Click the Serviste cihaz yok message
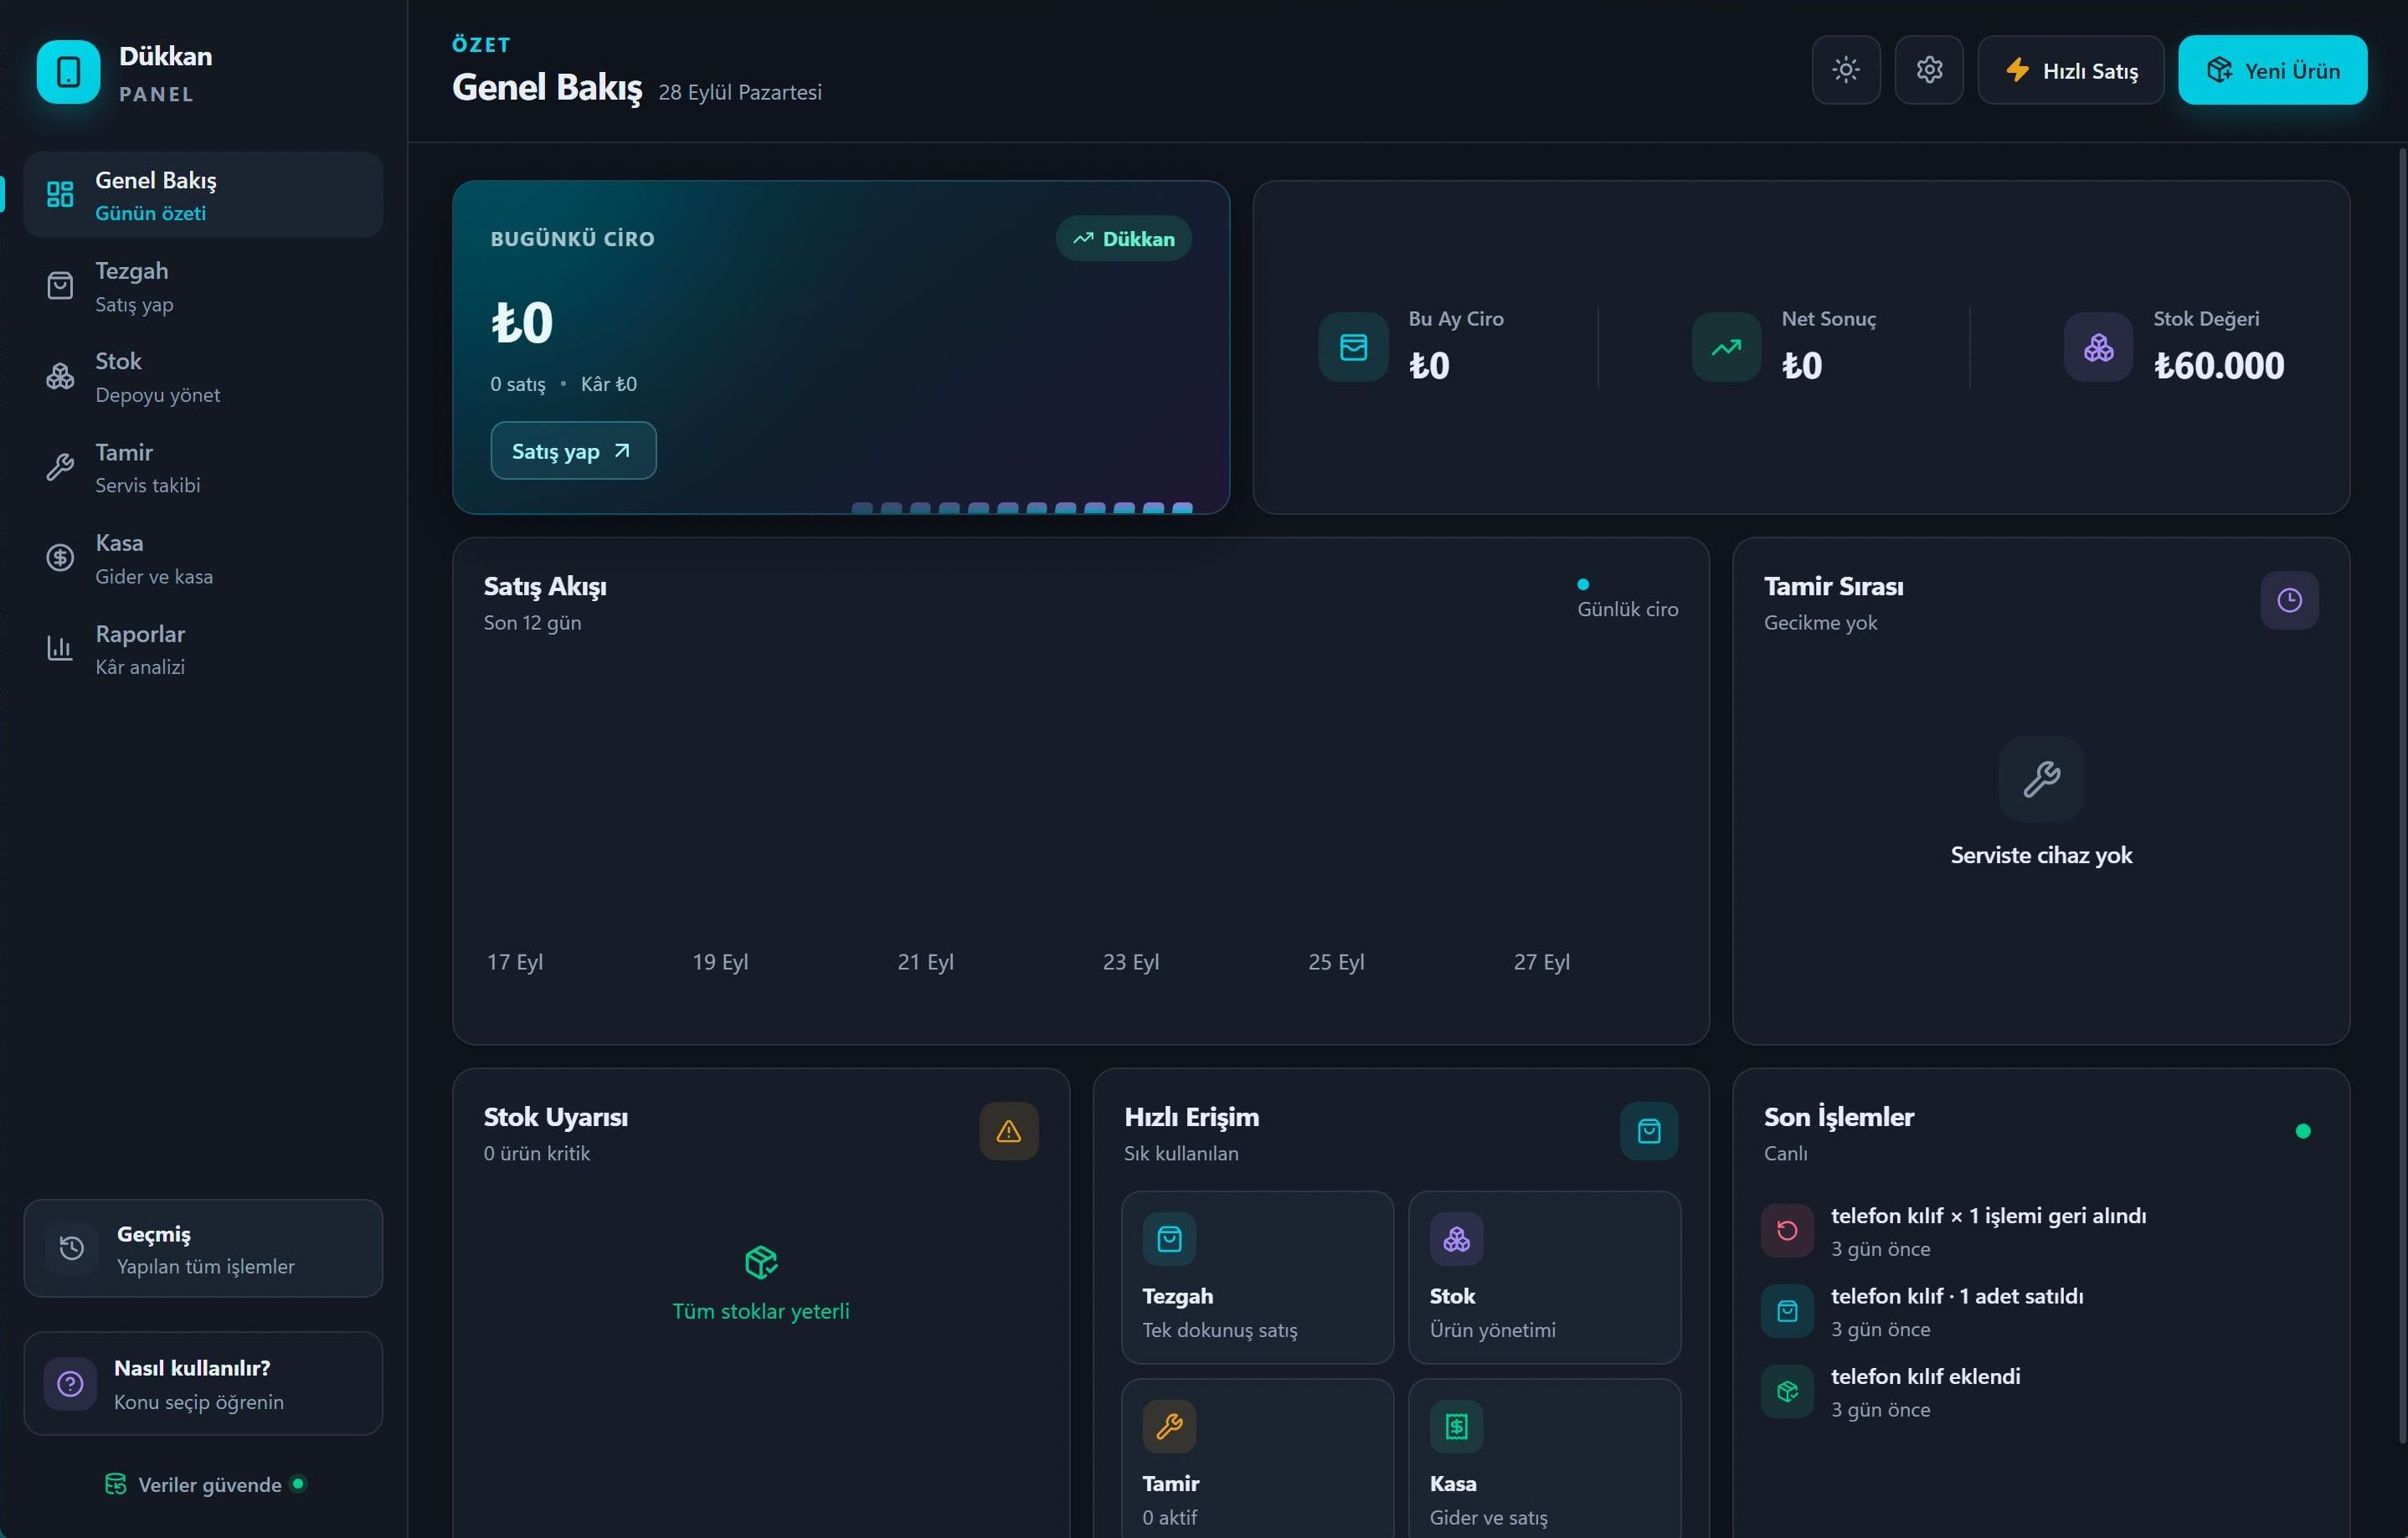The image size is (2408, 1538). click(x=2041, y=855)
